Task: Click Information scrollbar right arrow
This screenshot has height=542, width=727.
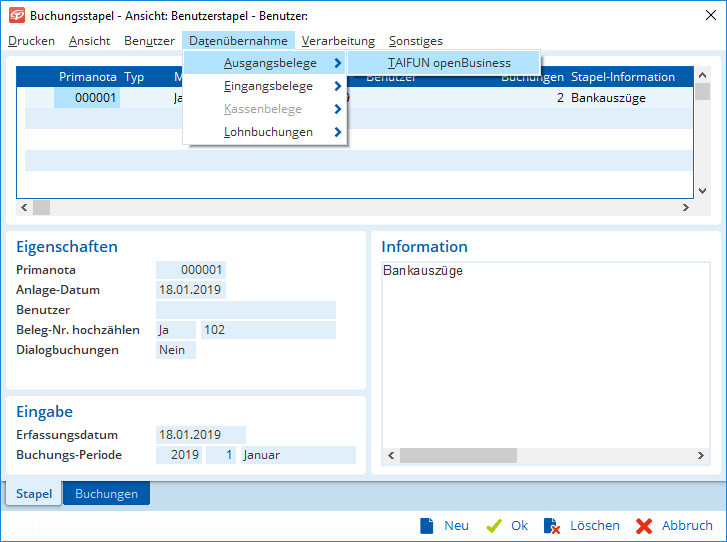Action: click(701, 455)
